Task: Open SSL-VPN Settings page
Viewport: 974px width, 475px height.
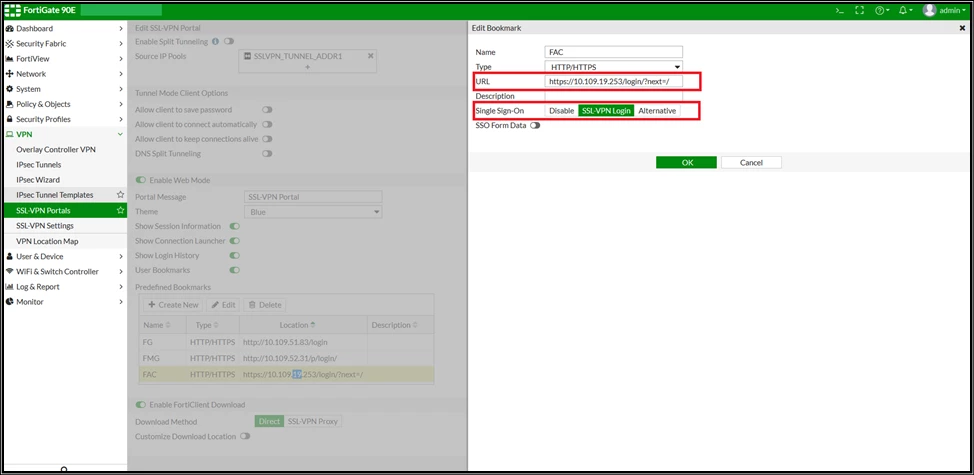Action: 45,225
